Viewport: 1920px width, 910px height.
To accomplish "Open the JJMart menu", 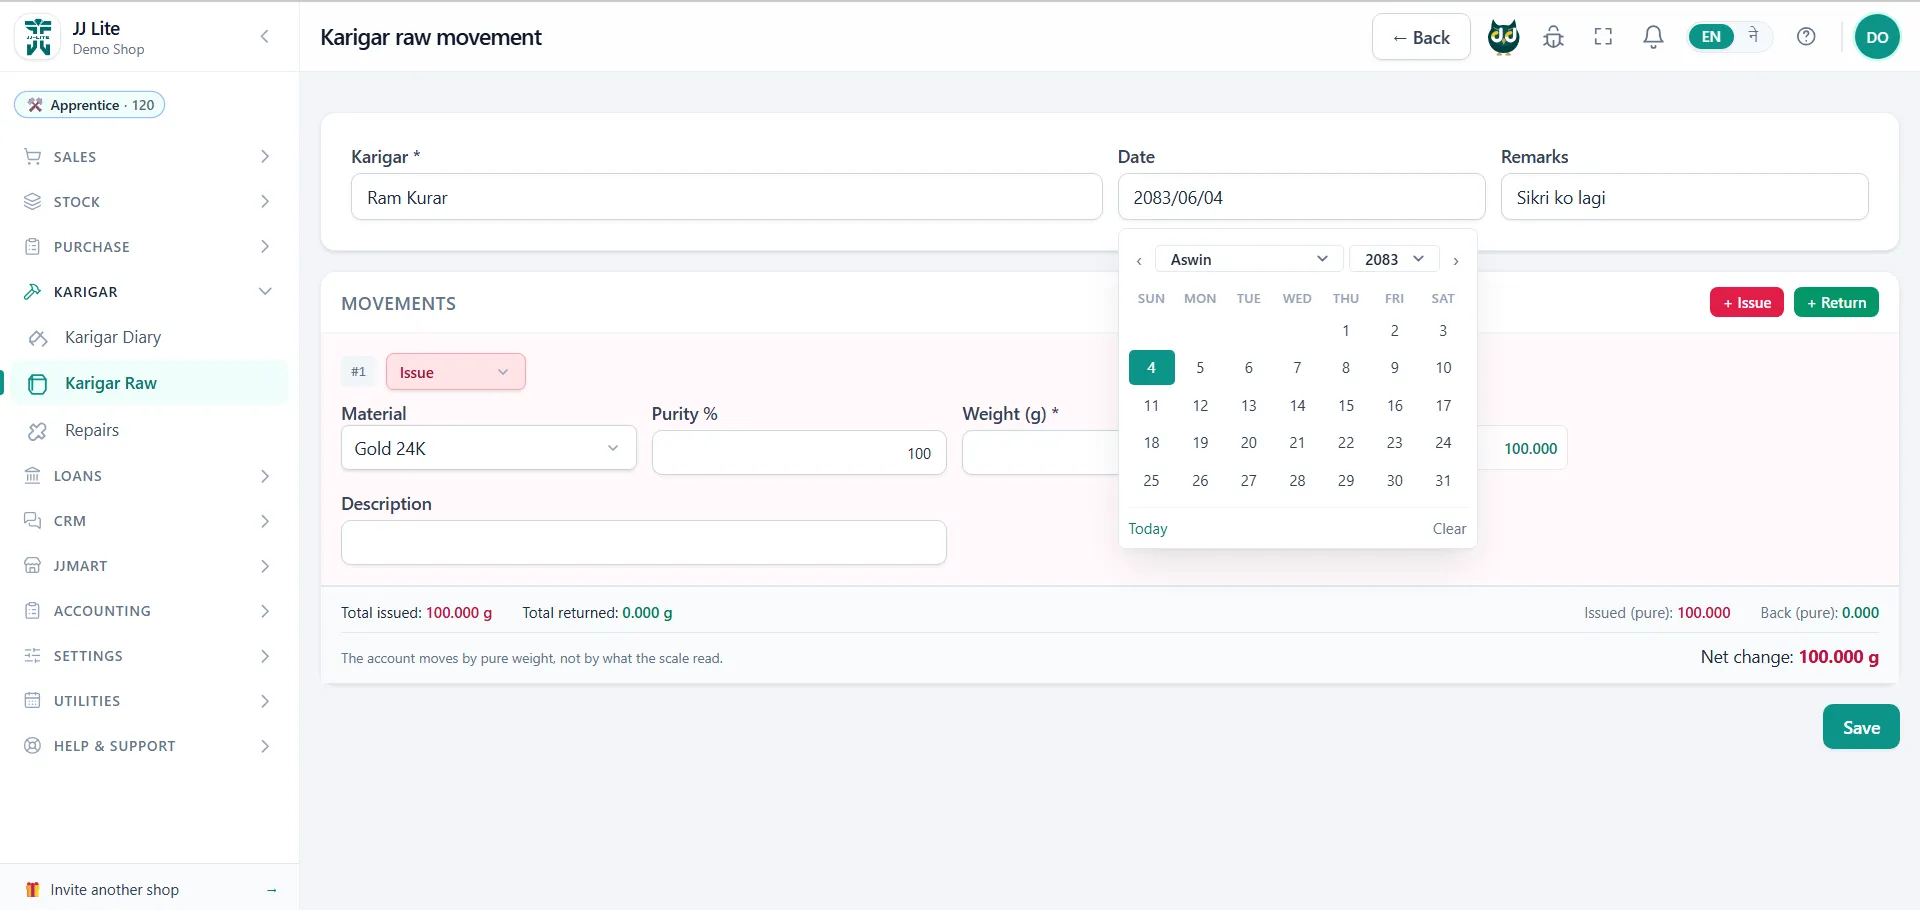I will tap(149, 566).
